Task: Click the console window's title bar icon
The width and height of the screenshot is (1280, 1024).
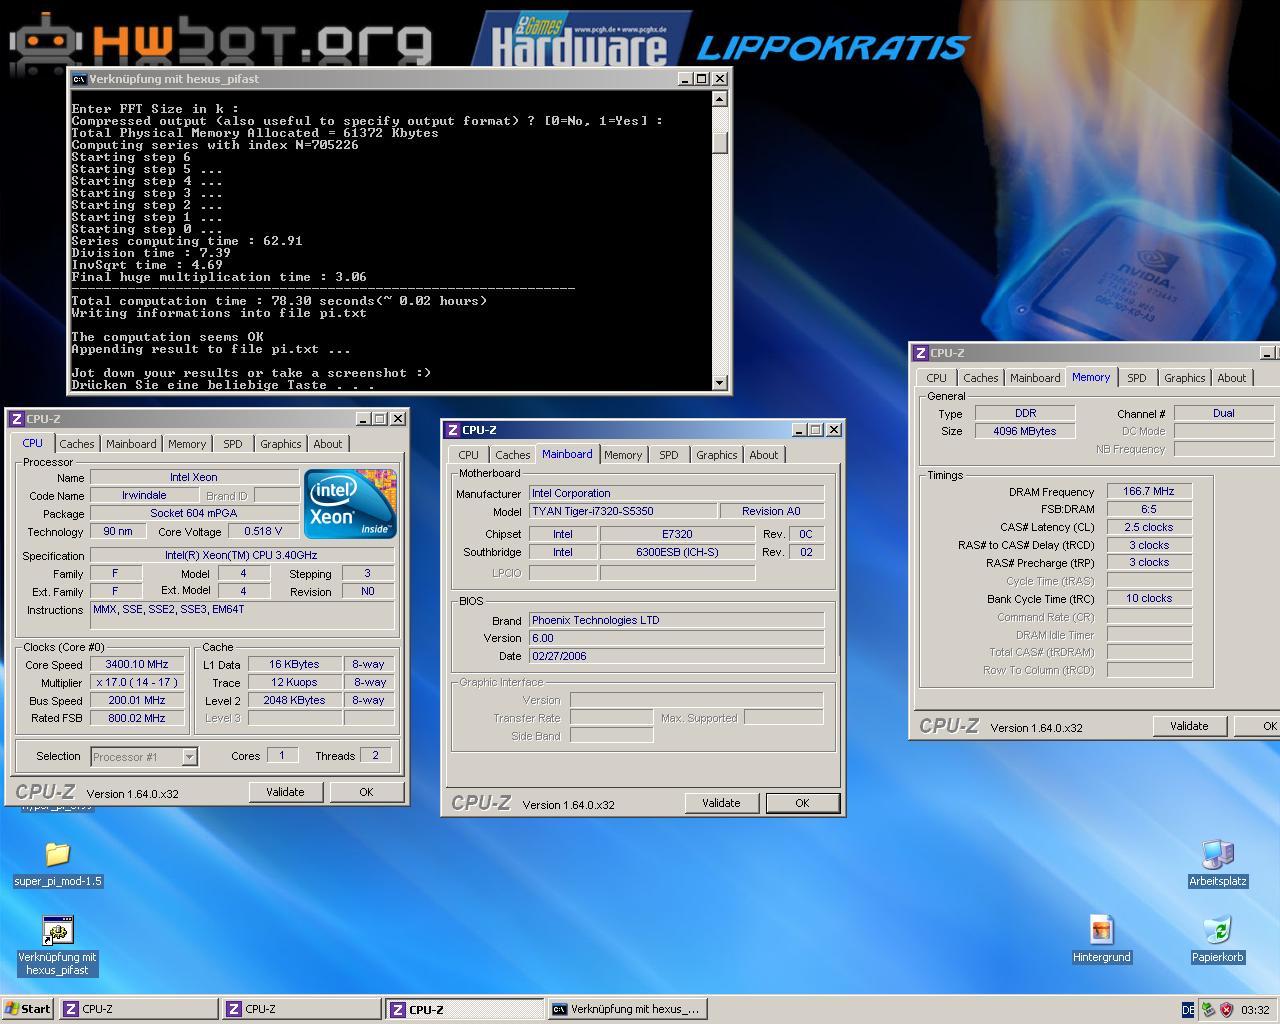Action: click(x=79, y=79)
